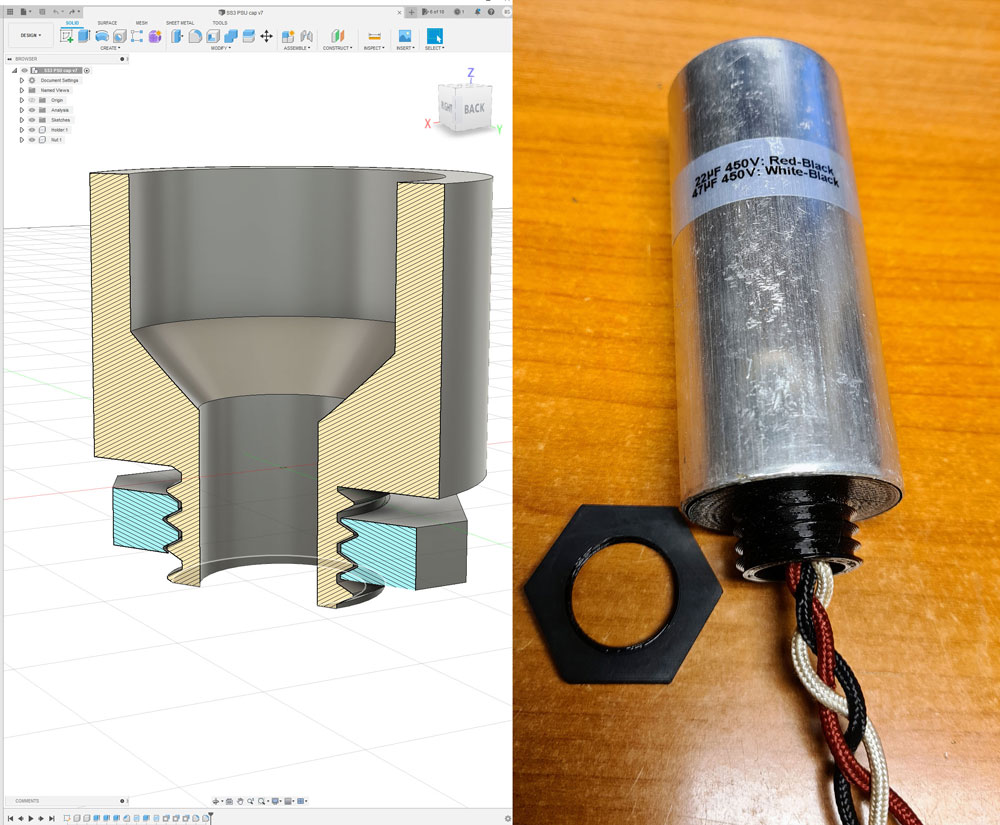Click the Select arrow tool icon
Screen dimensions: 1000x825
pos(434,36)
